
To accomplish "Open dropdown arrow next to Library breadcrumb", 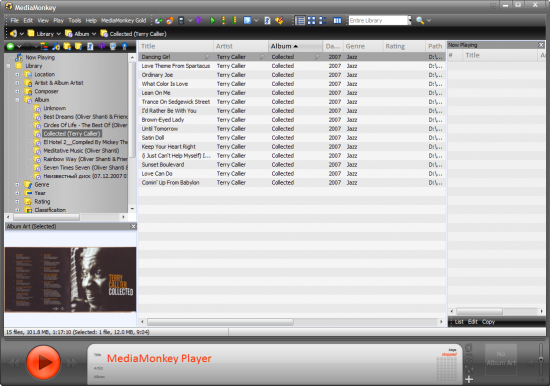I will point(59,34).
